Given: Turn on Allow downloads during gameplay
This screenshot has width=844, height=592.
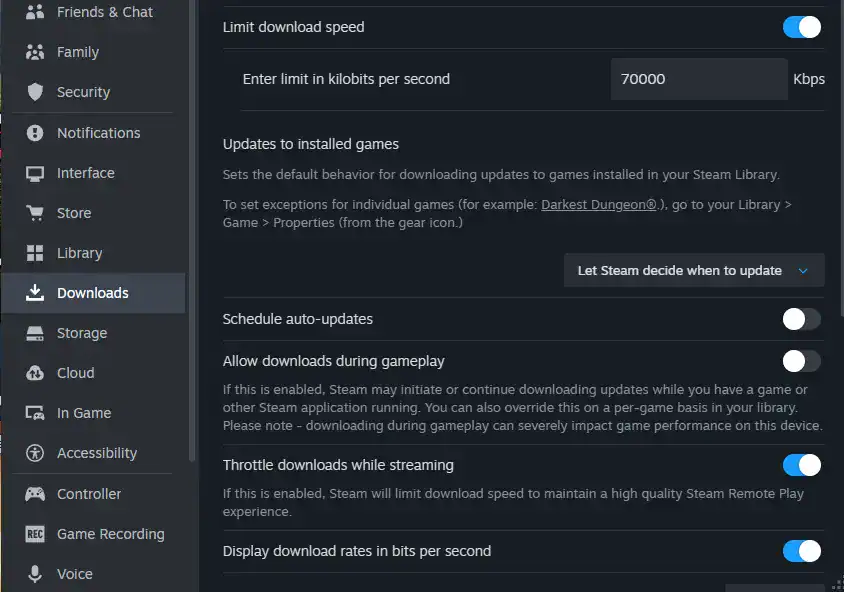Looking at the screenshot, I should [x=801, y=361].
